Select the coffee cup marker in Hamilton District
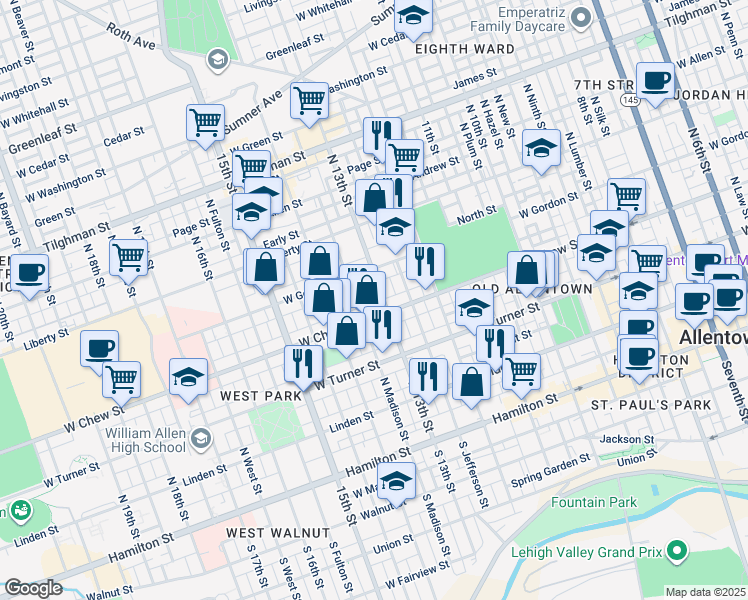This screenshot has height=600, width=748. pos(639,357)
